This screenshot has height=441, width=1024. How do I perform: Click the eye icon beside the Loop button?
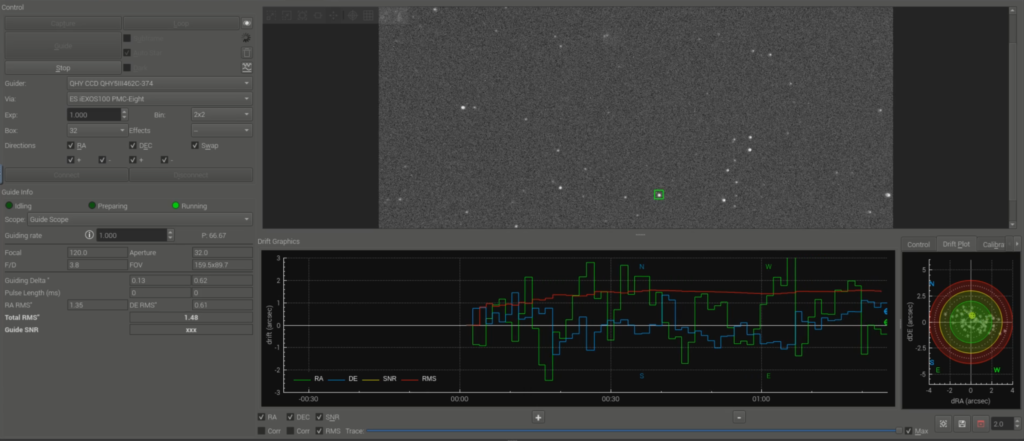pos(247,23)
